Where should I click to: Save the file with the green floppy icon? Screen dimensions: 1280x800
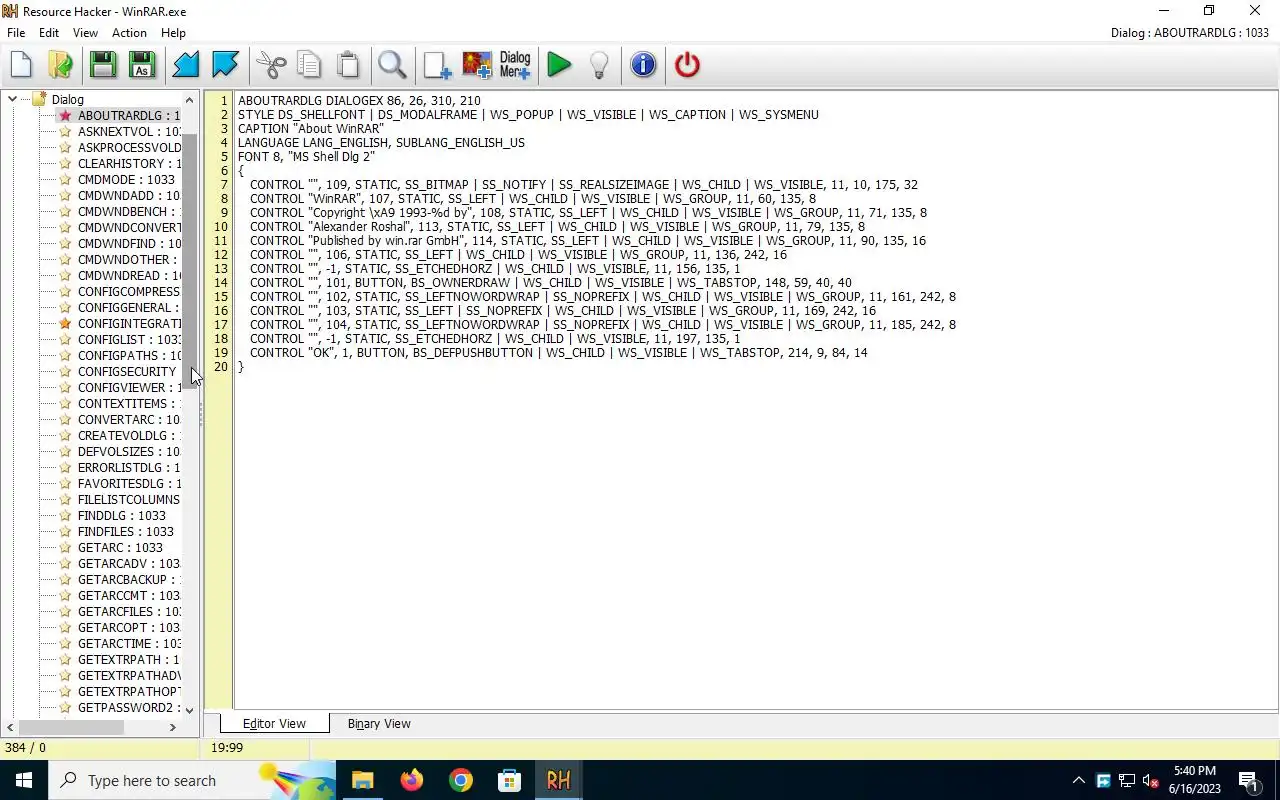[102, 65]
